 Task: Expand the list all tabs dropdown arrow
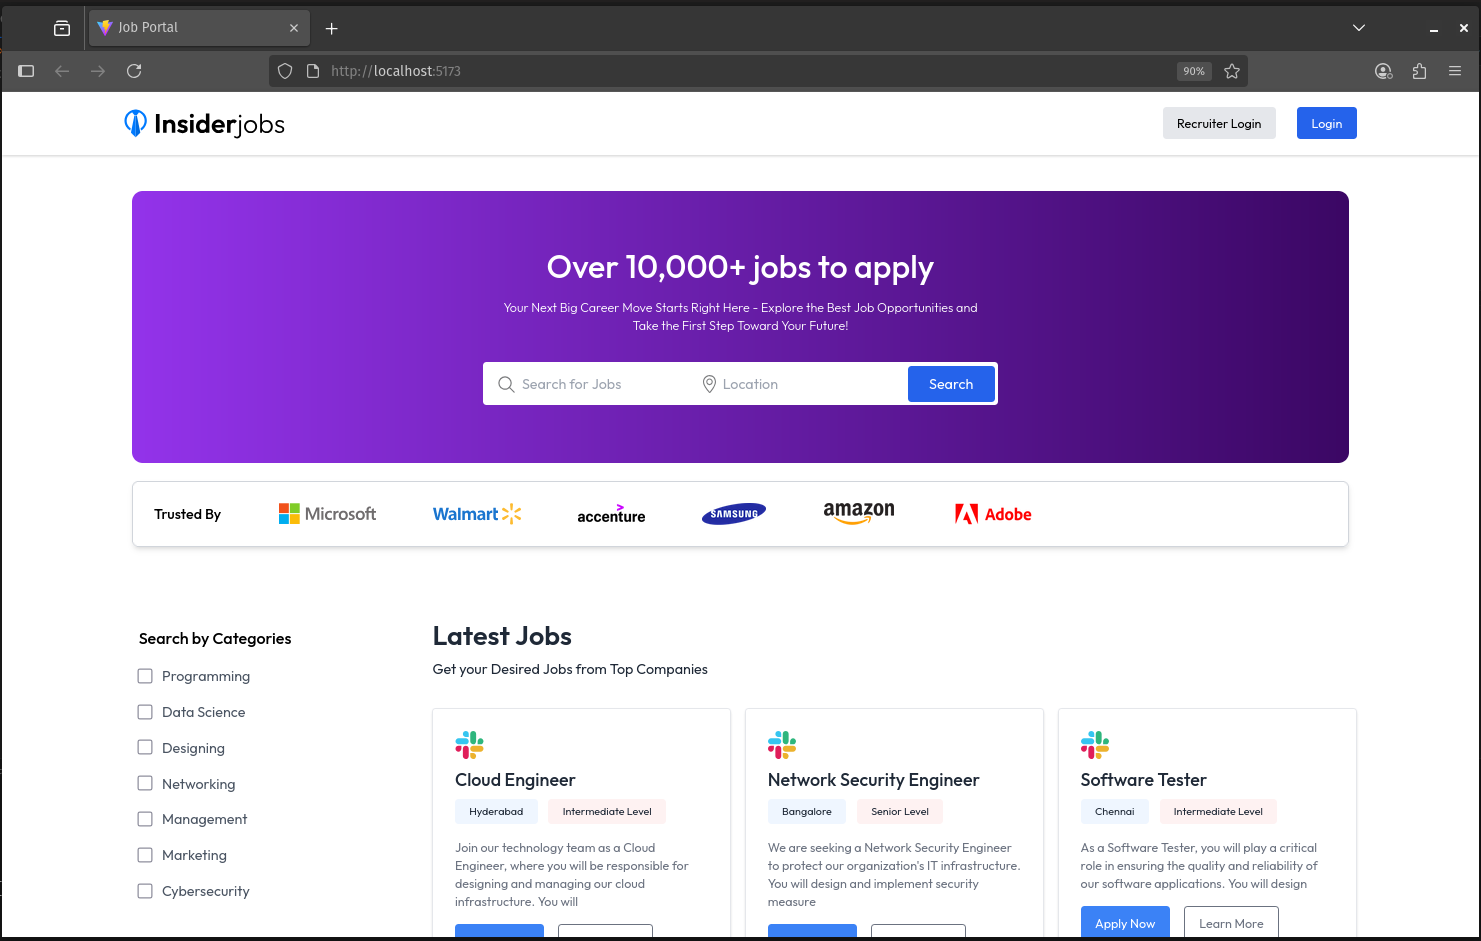(1358, 28)
